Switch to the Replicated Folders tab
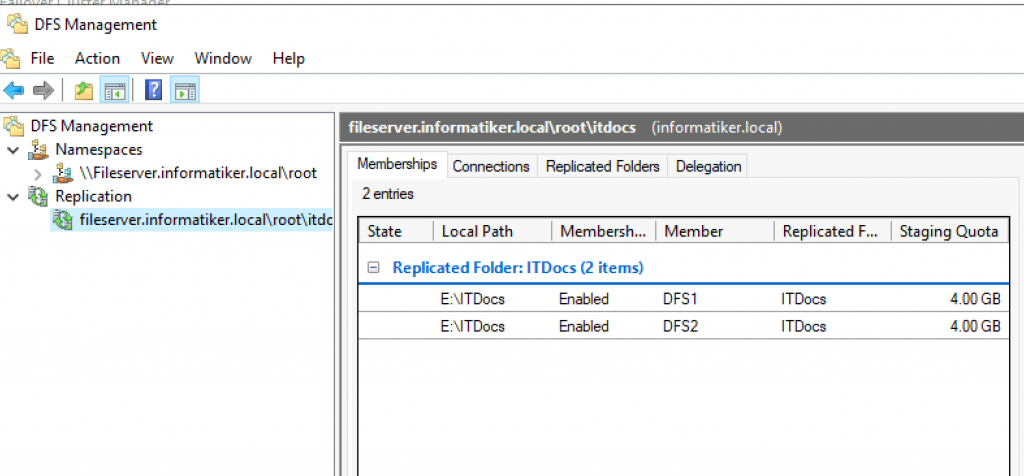Screen dimensions: 1024x476 (x=603, y=167)
